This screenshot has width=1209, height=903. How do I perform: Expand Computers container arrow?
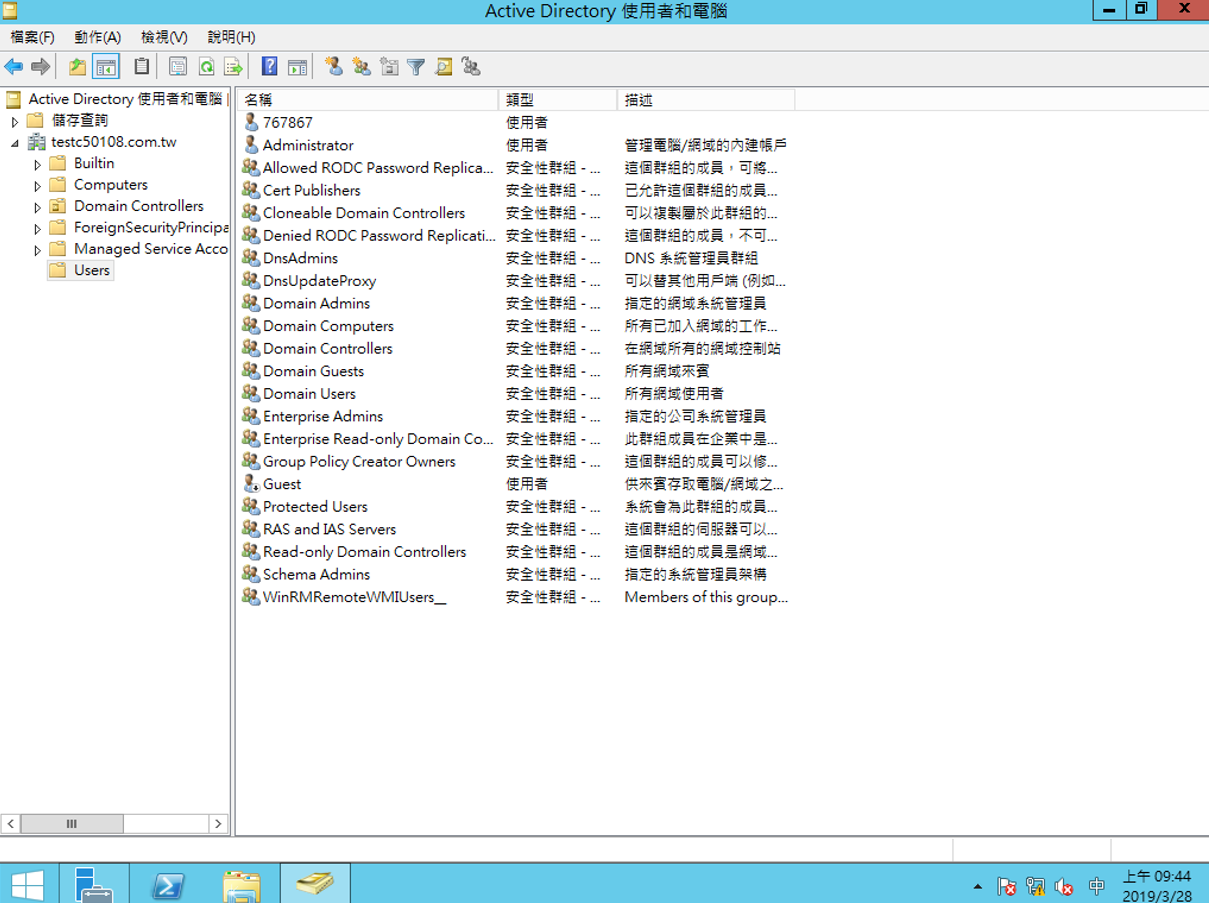[38, 186]
